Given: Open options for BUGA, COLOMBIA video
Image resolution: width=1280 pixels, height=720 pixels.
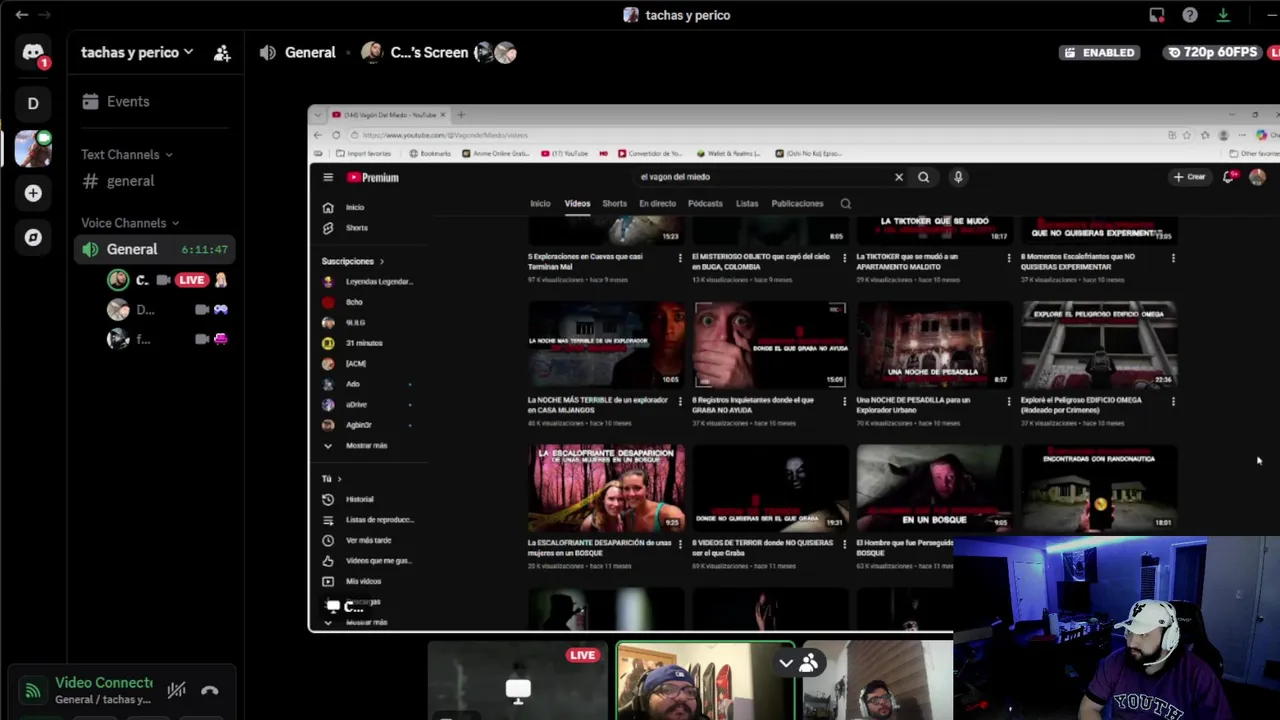Looking at the screenshot, I should pyautogui.click(x=844, y=258).
